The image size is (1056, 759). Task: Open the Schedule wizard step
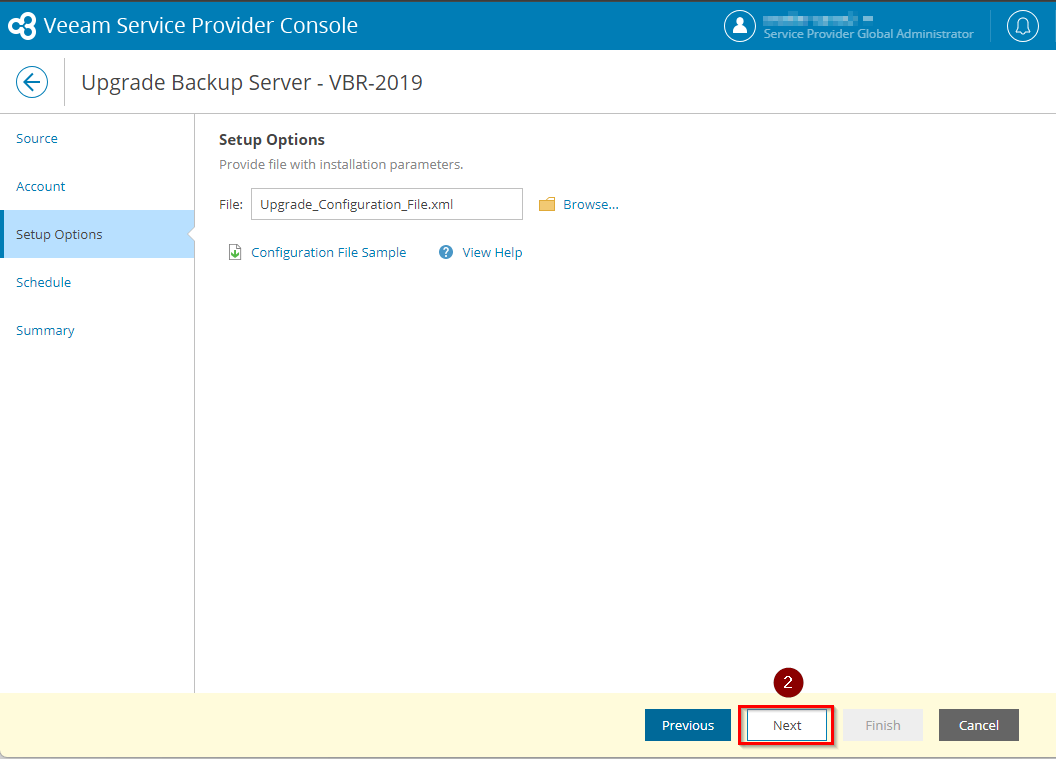(44, 282)
